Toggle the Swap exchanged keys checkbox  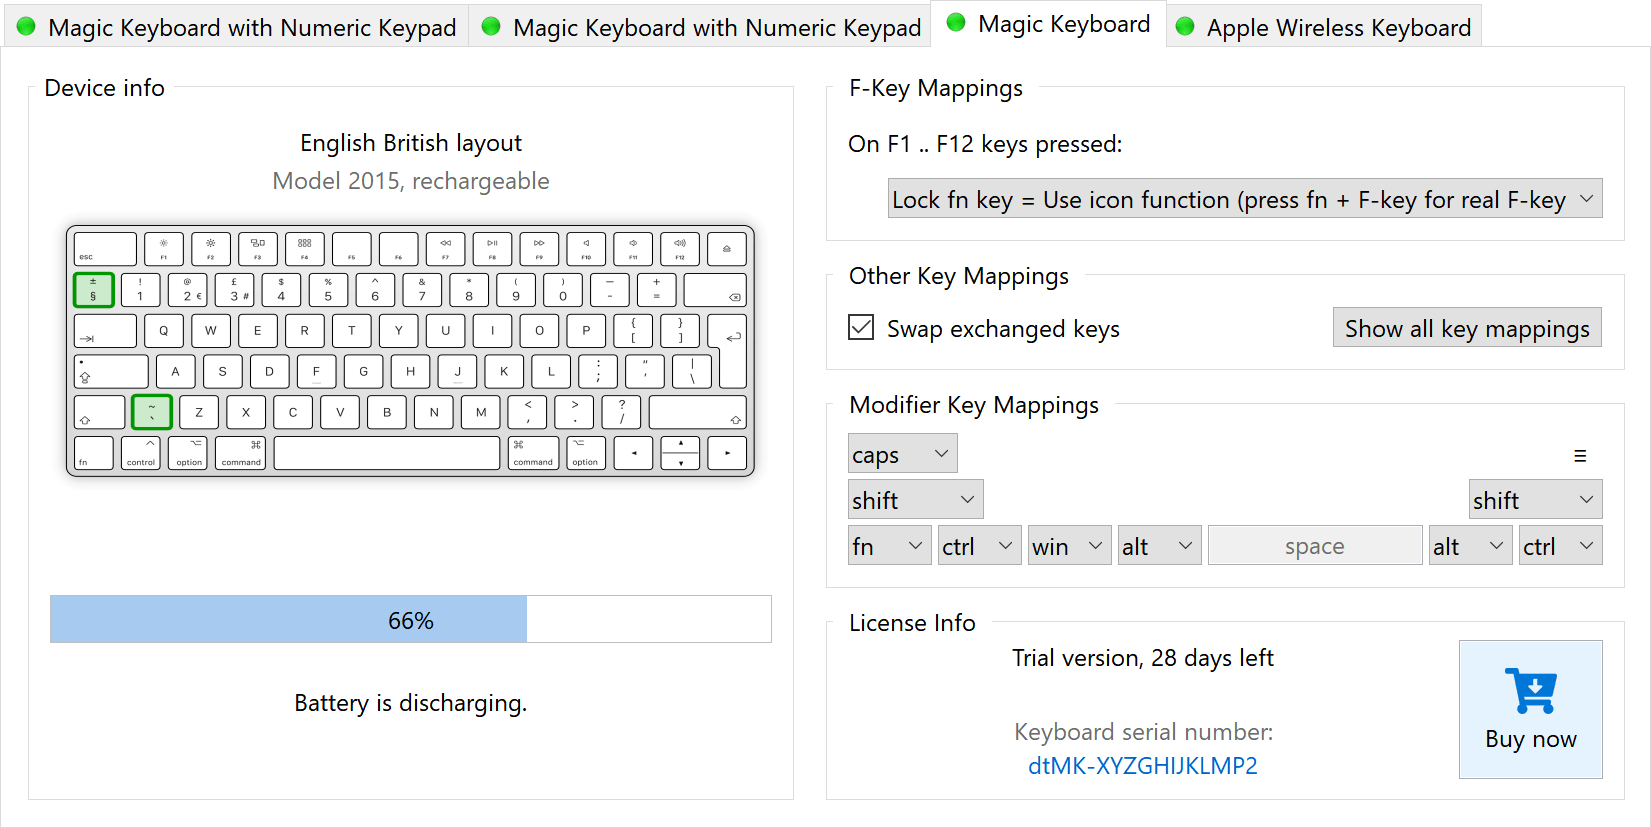coord(861,327)
